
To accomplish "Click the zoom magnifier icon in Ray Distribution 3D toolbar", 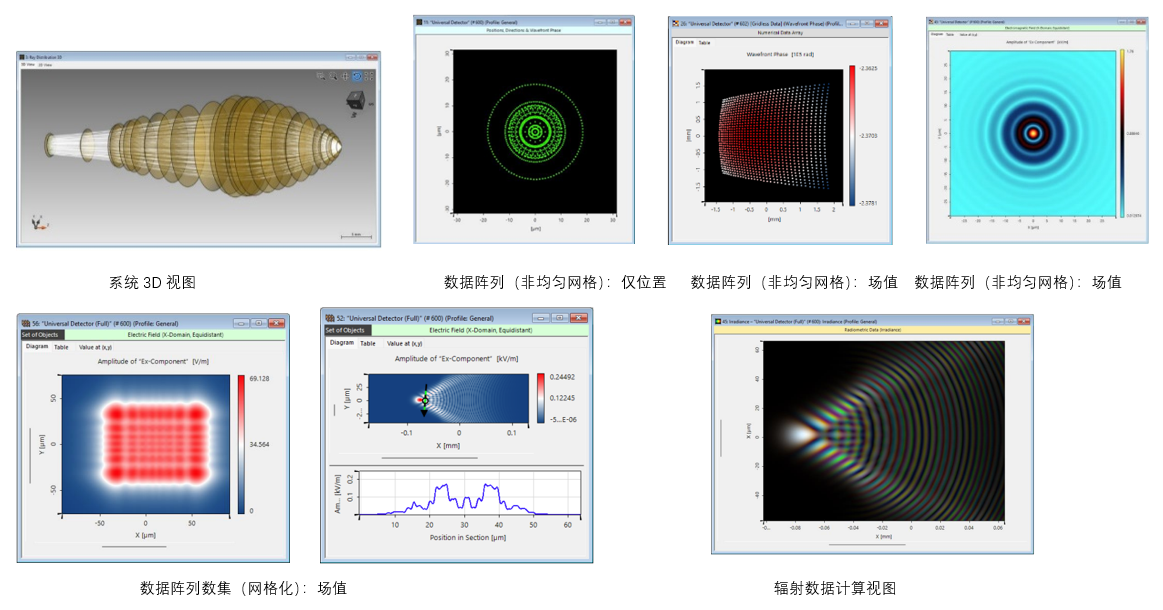I will [x=333, y=76].
